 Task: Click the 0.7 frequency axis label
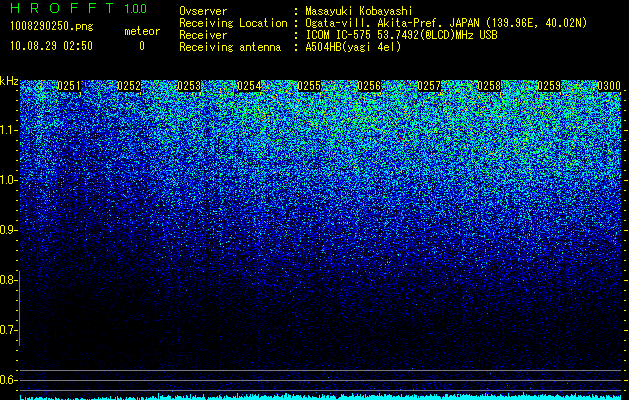pyautogui.click(x=7, y=330)
